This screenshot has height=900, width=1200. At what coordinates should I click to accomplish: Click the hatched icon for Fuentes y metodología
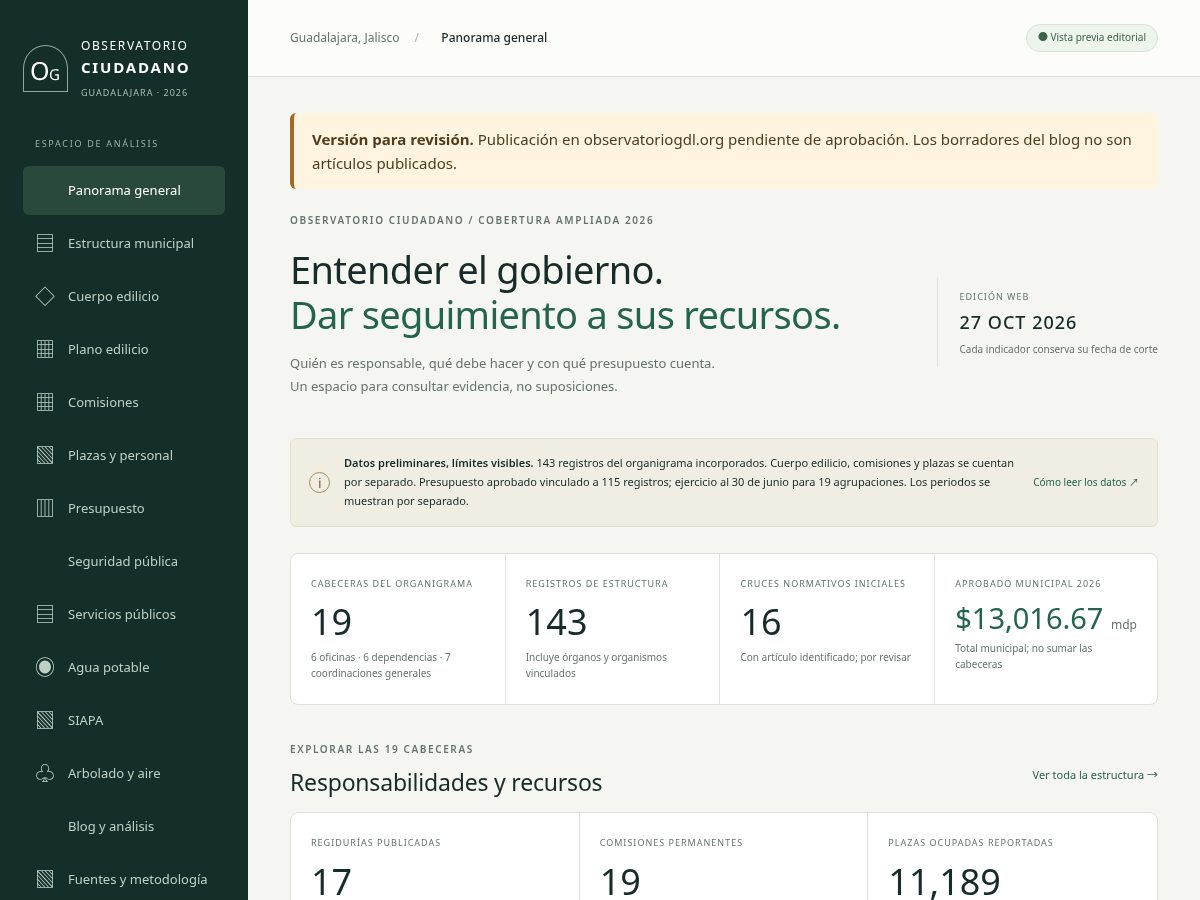(x=45, y=879)
